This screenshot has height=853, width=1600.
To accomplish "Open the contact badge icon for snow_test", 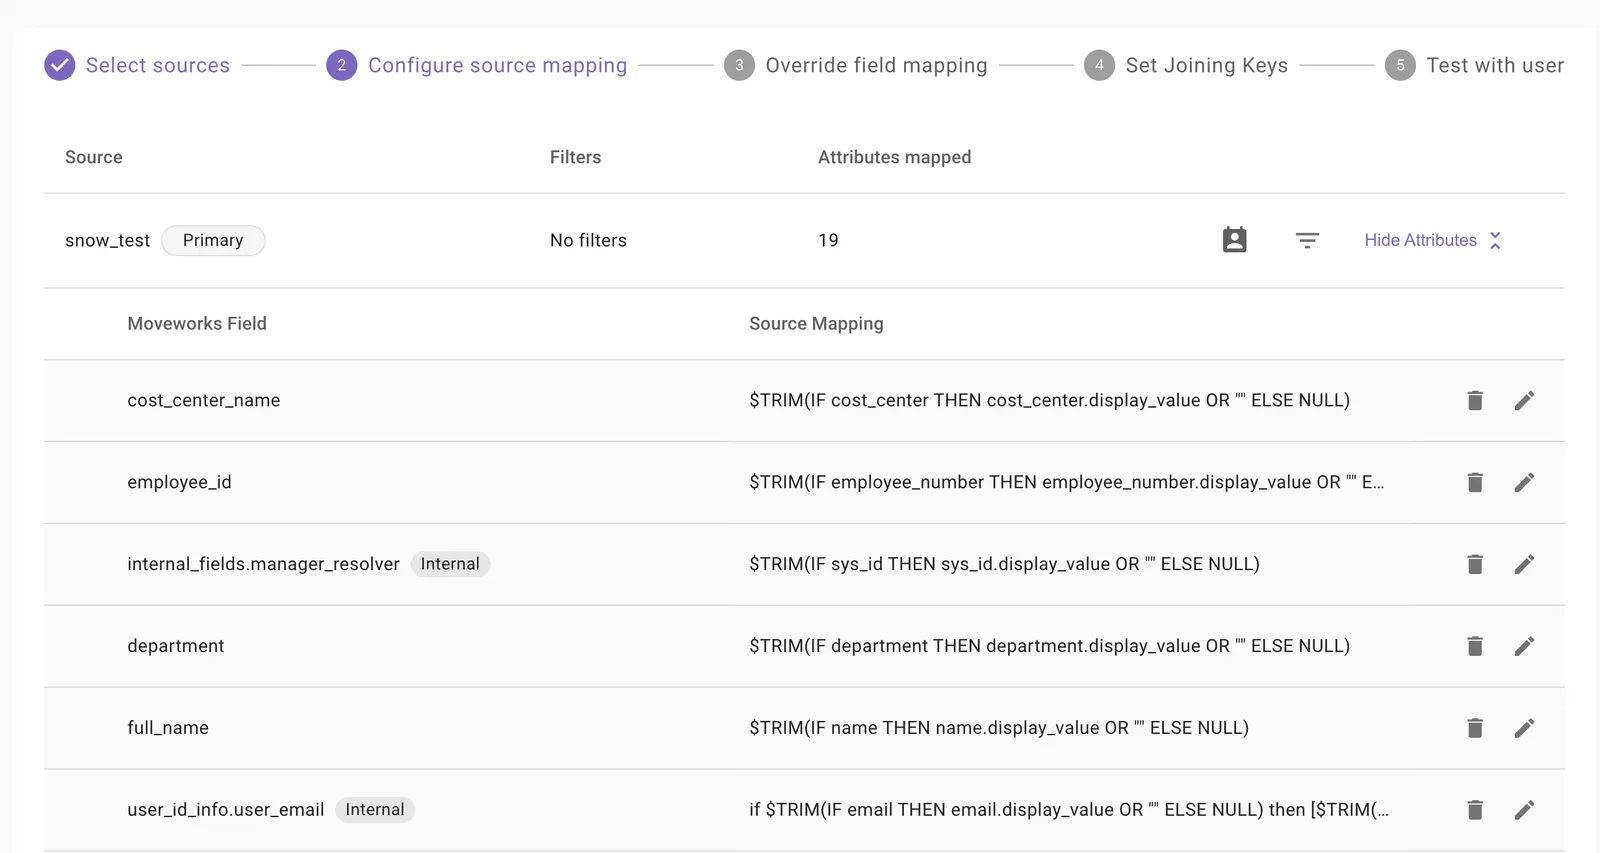I will (x=1235, y=240).
